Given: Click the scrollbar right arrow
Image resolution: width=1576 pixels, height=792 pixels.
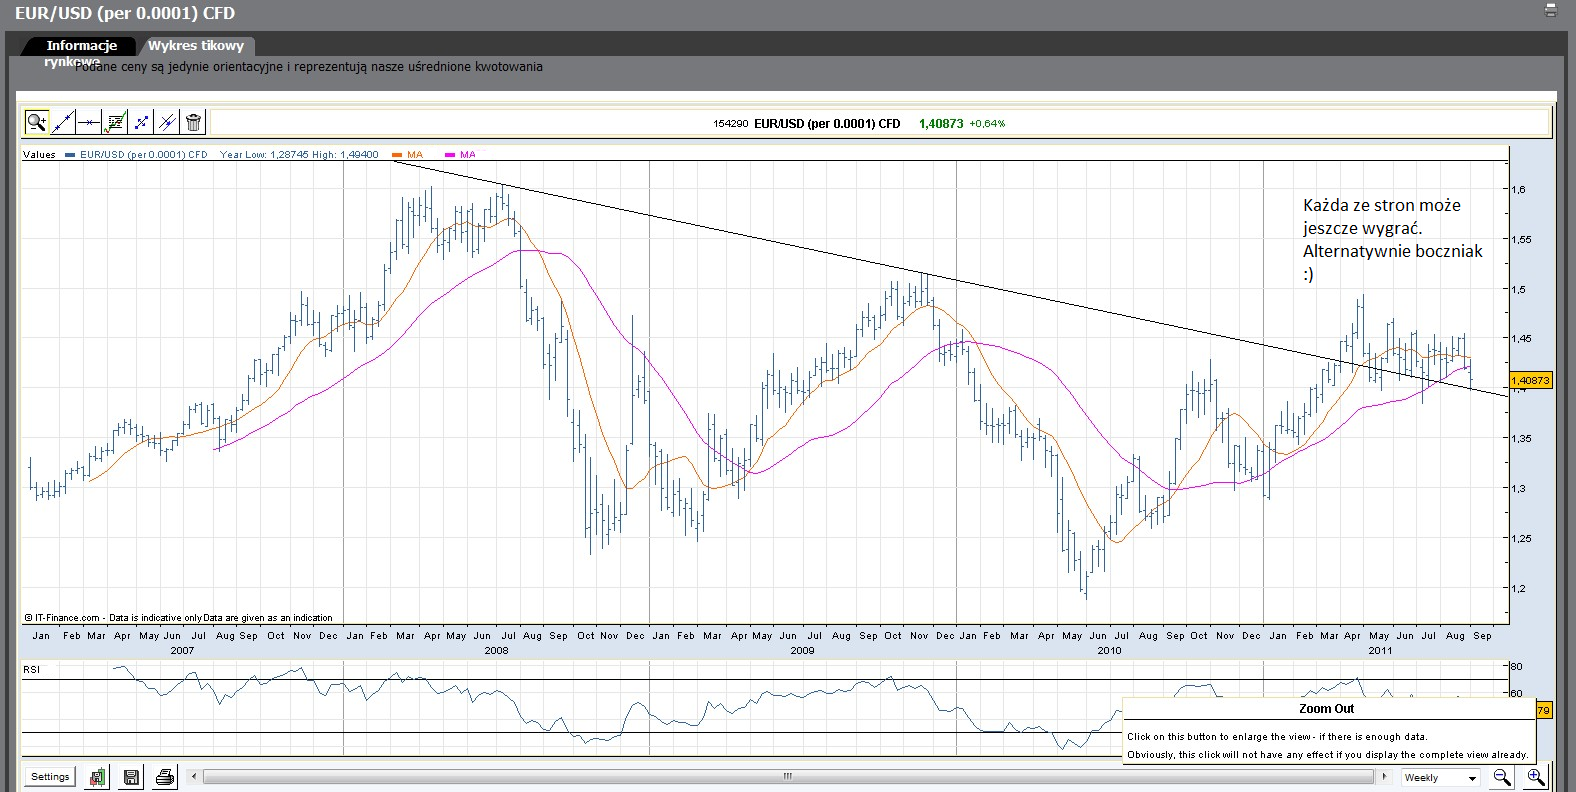Looking at the screenshot, I should point(1384,776).
